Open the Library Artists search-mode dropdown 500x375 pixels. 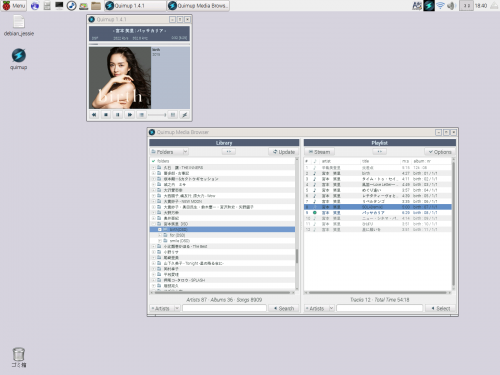[x=165, y=308]
